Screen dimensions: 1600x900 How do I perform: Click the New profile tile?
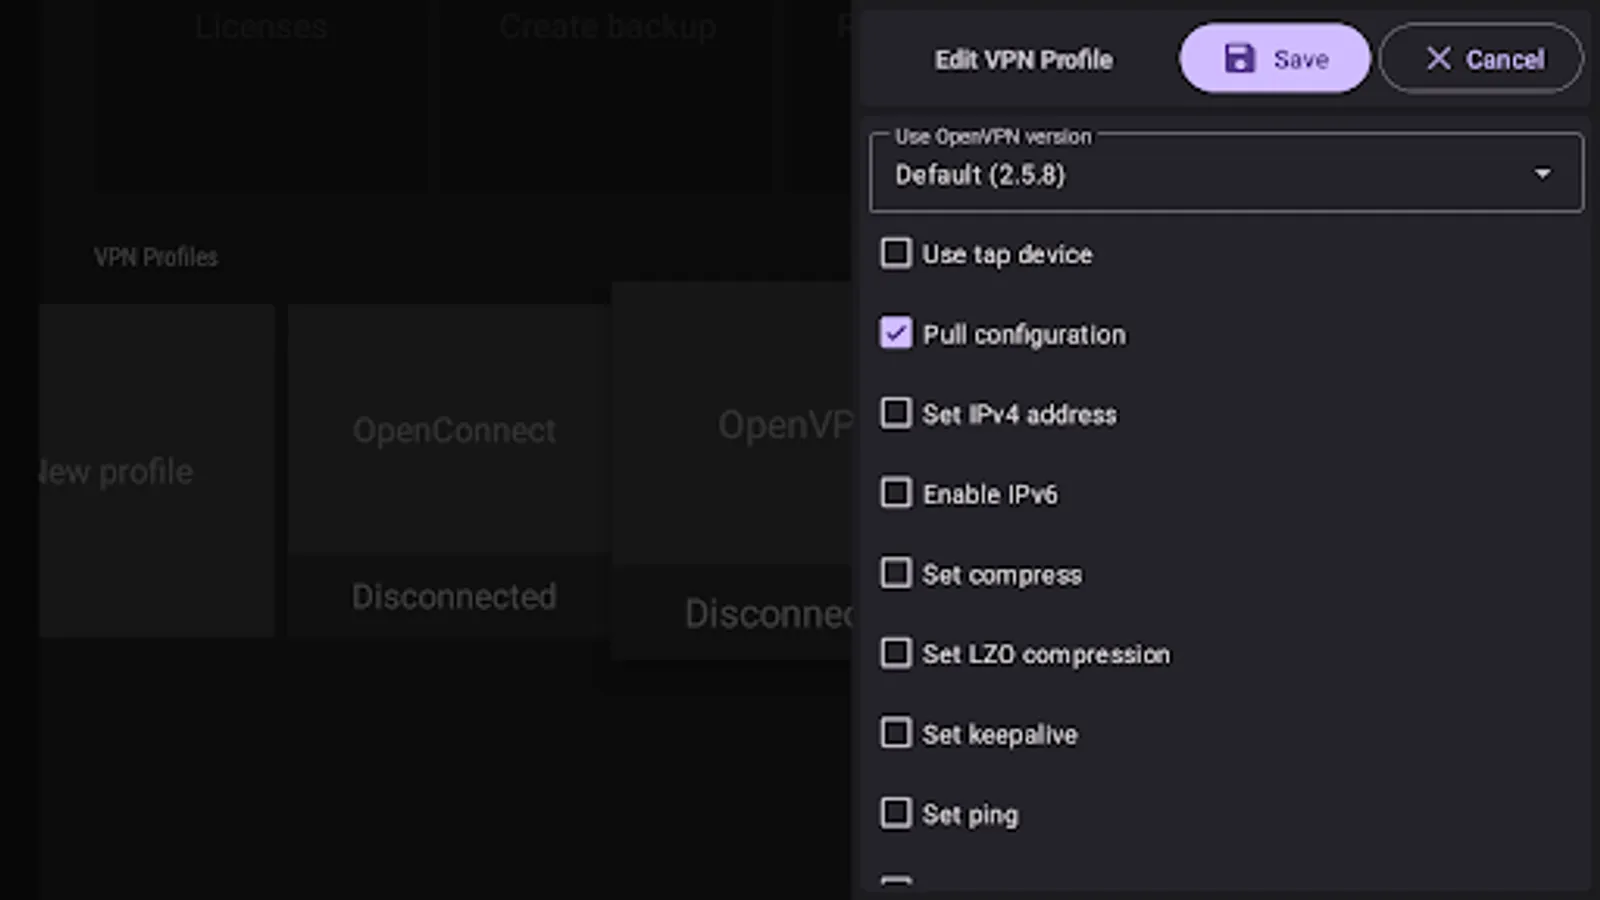click(x=155, y=470)
